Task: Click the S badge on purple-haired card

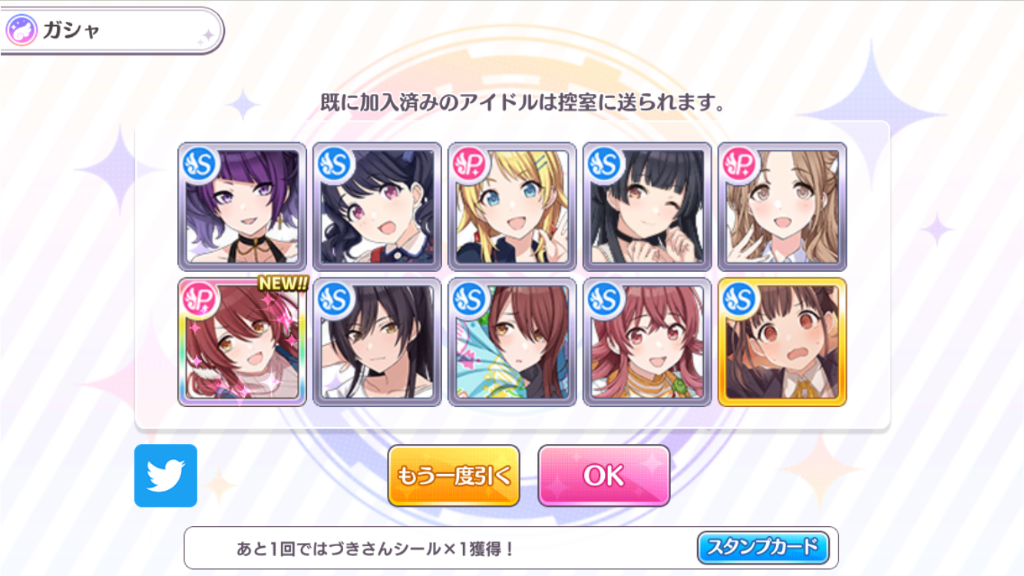Action: 200,164
